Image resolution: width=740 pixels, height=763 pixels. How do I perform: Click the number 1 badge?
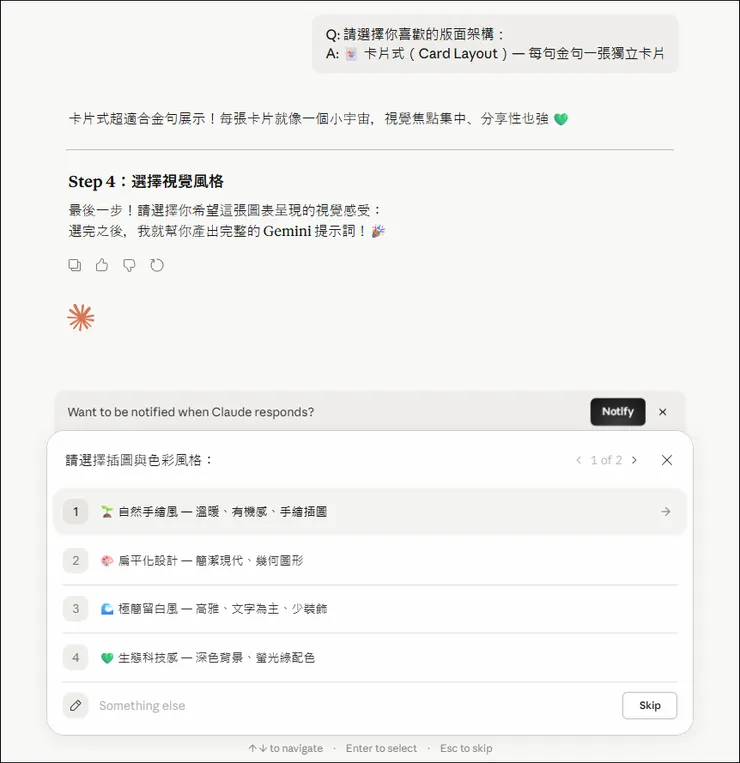click(75, 511)
